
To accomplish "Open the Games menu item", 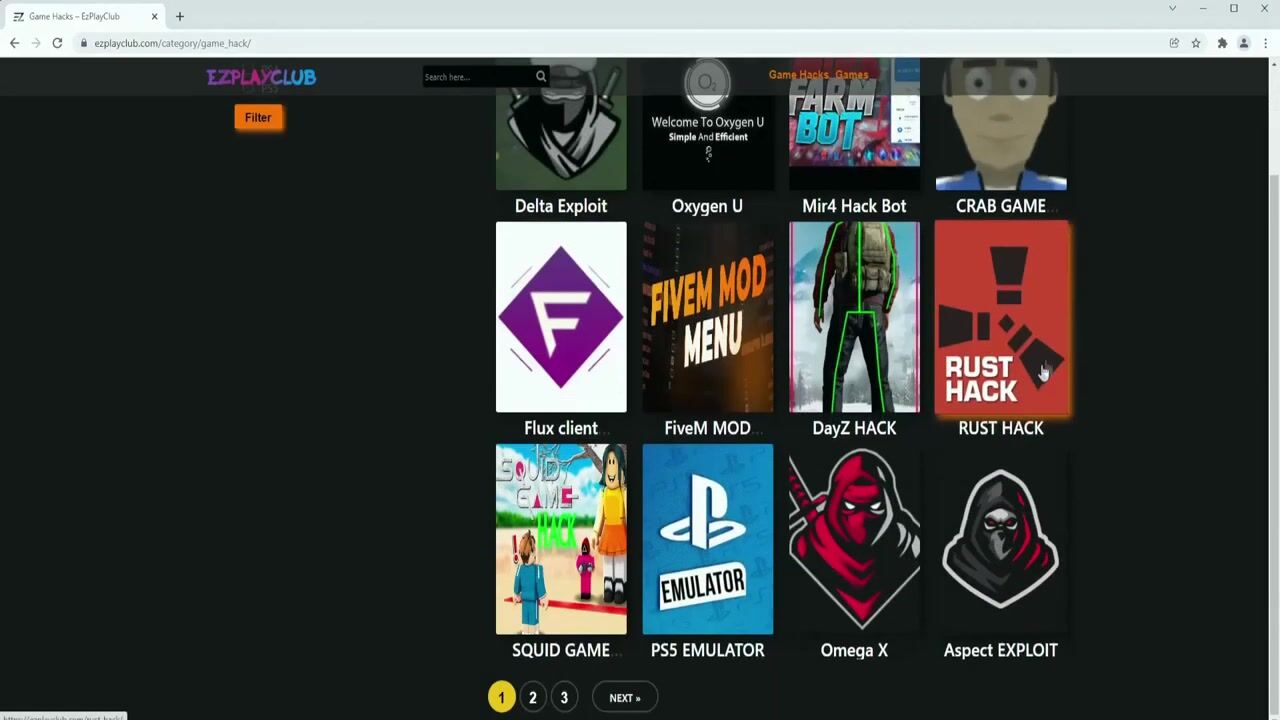I will tap(852, 75).
